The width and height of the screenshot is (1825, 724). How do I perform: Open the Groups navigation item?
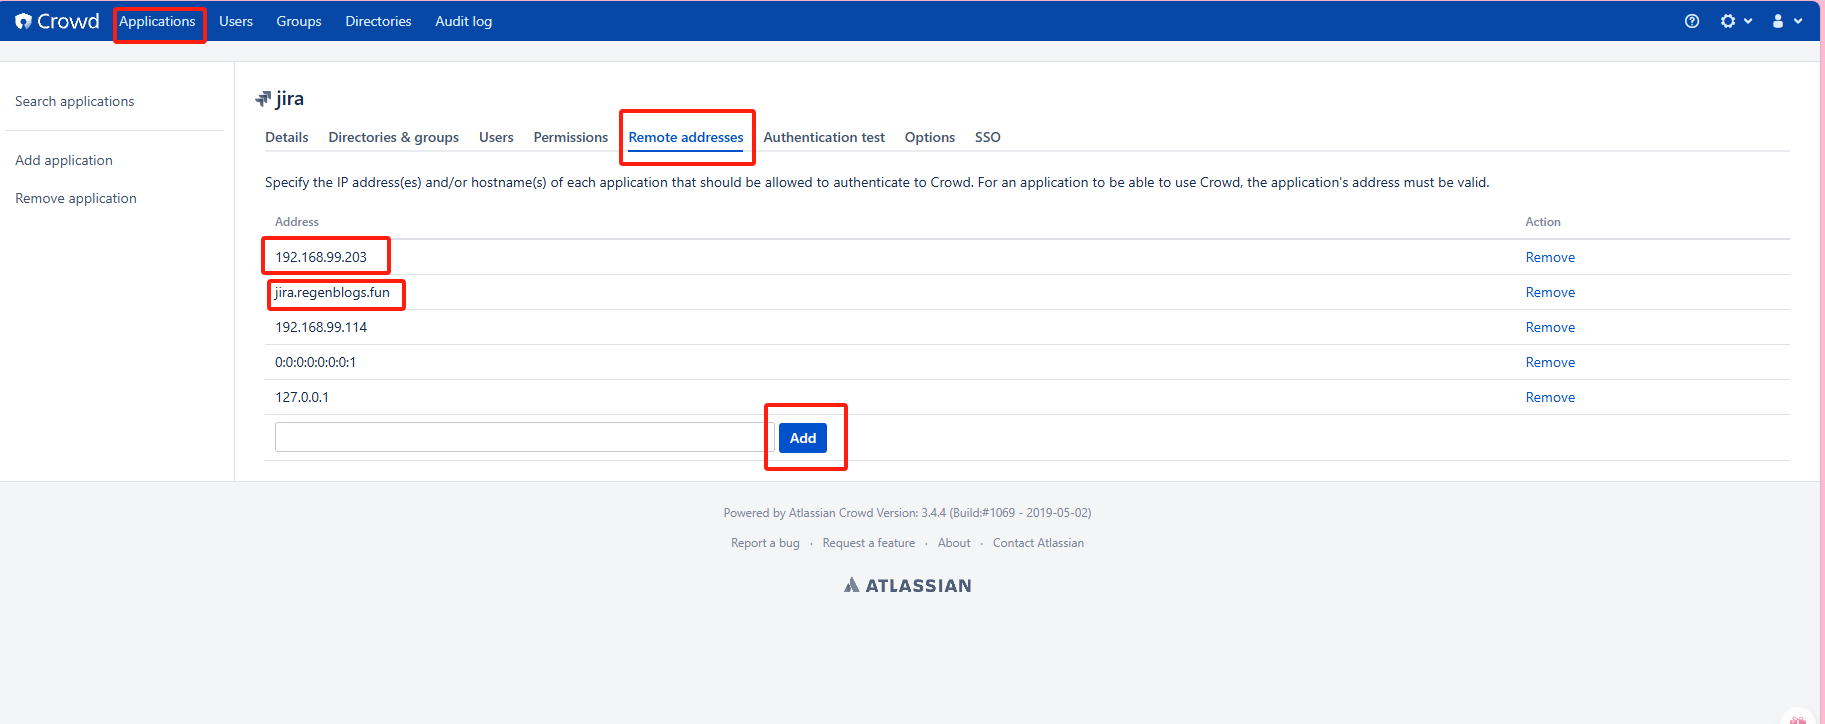[x=299, y=21]
